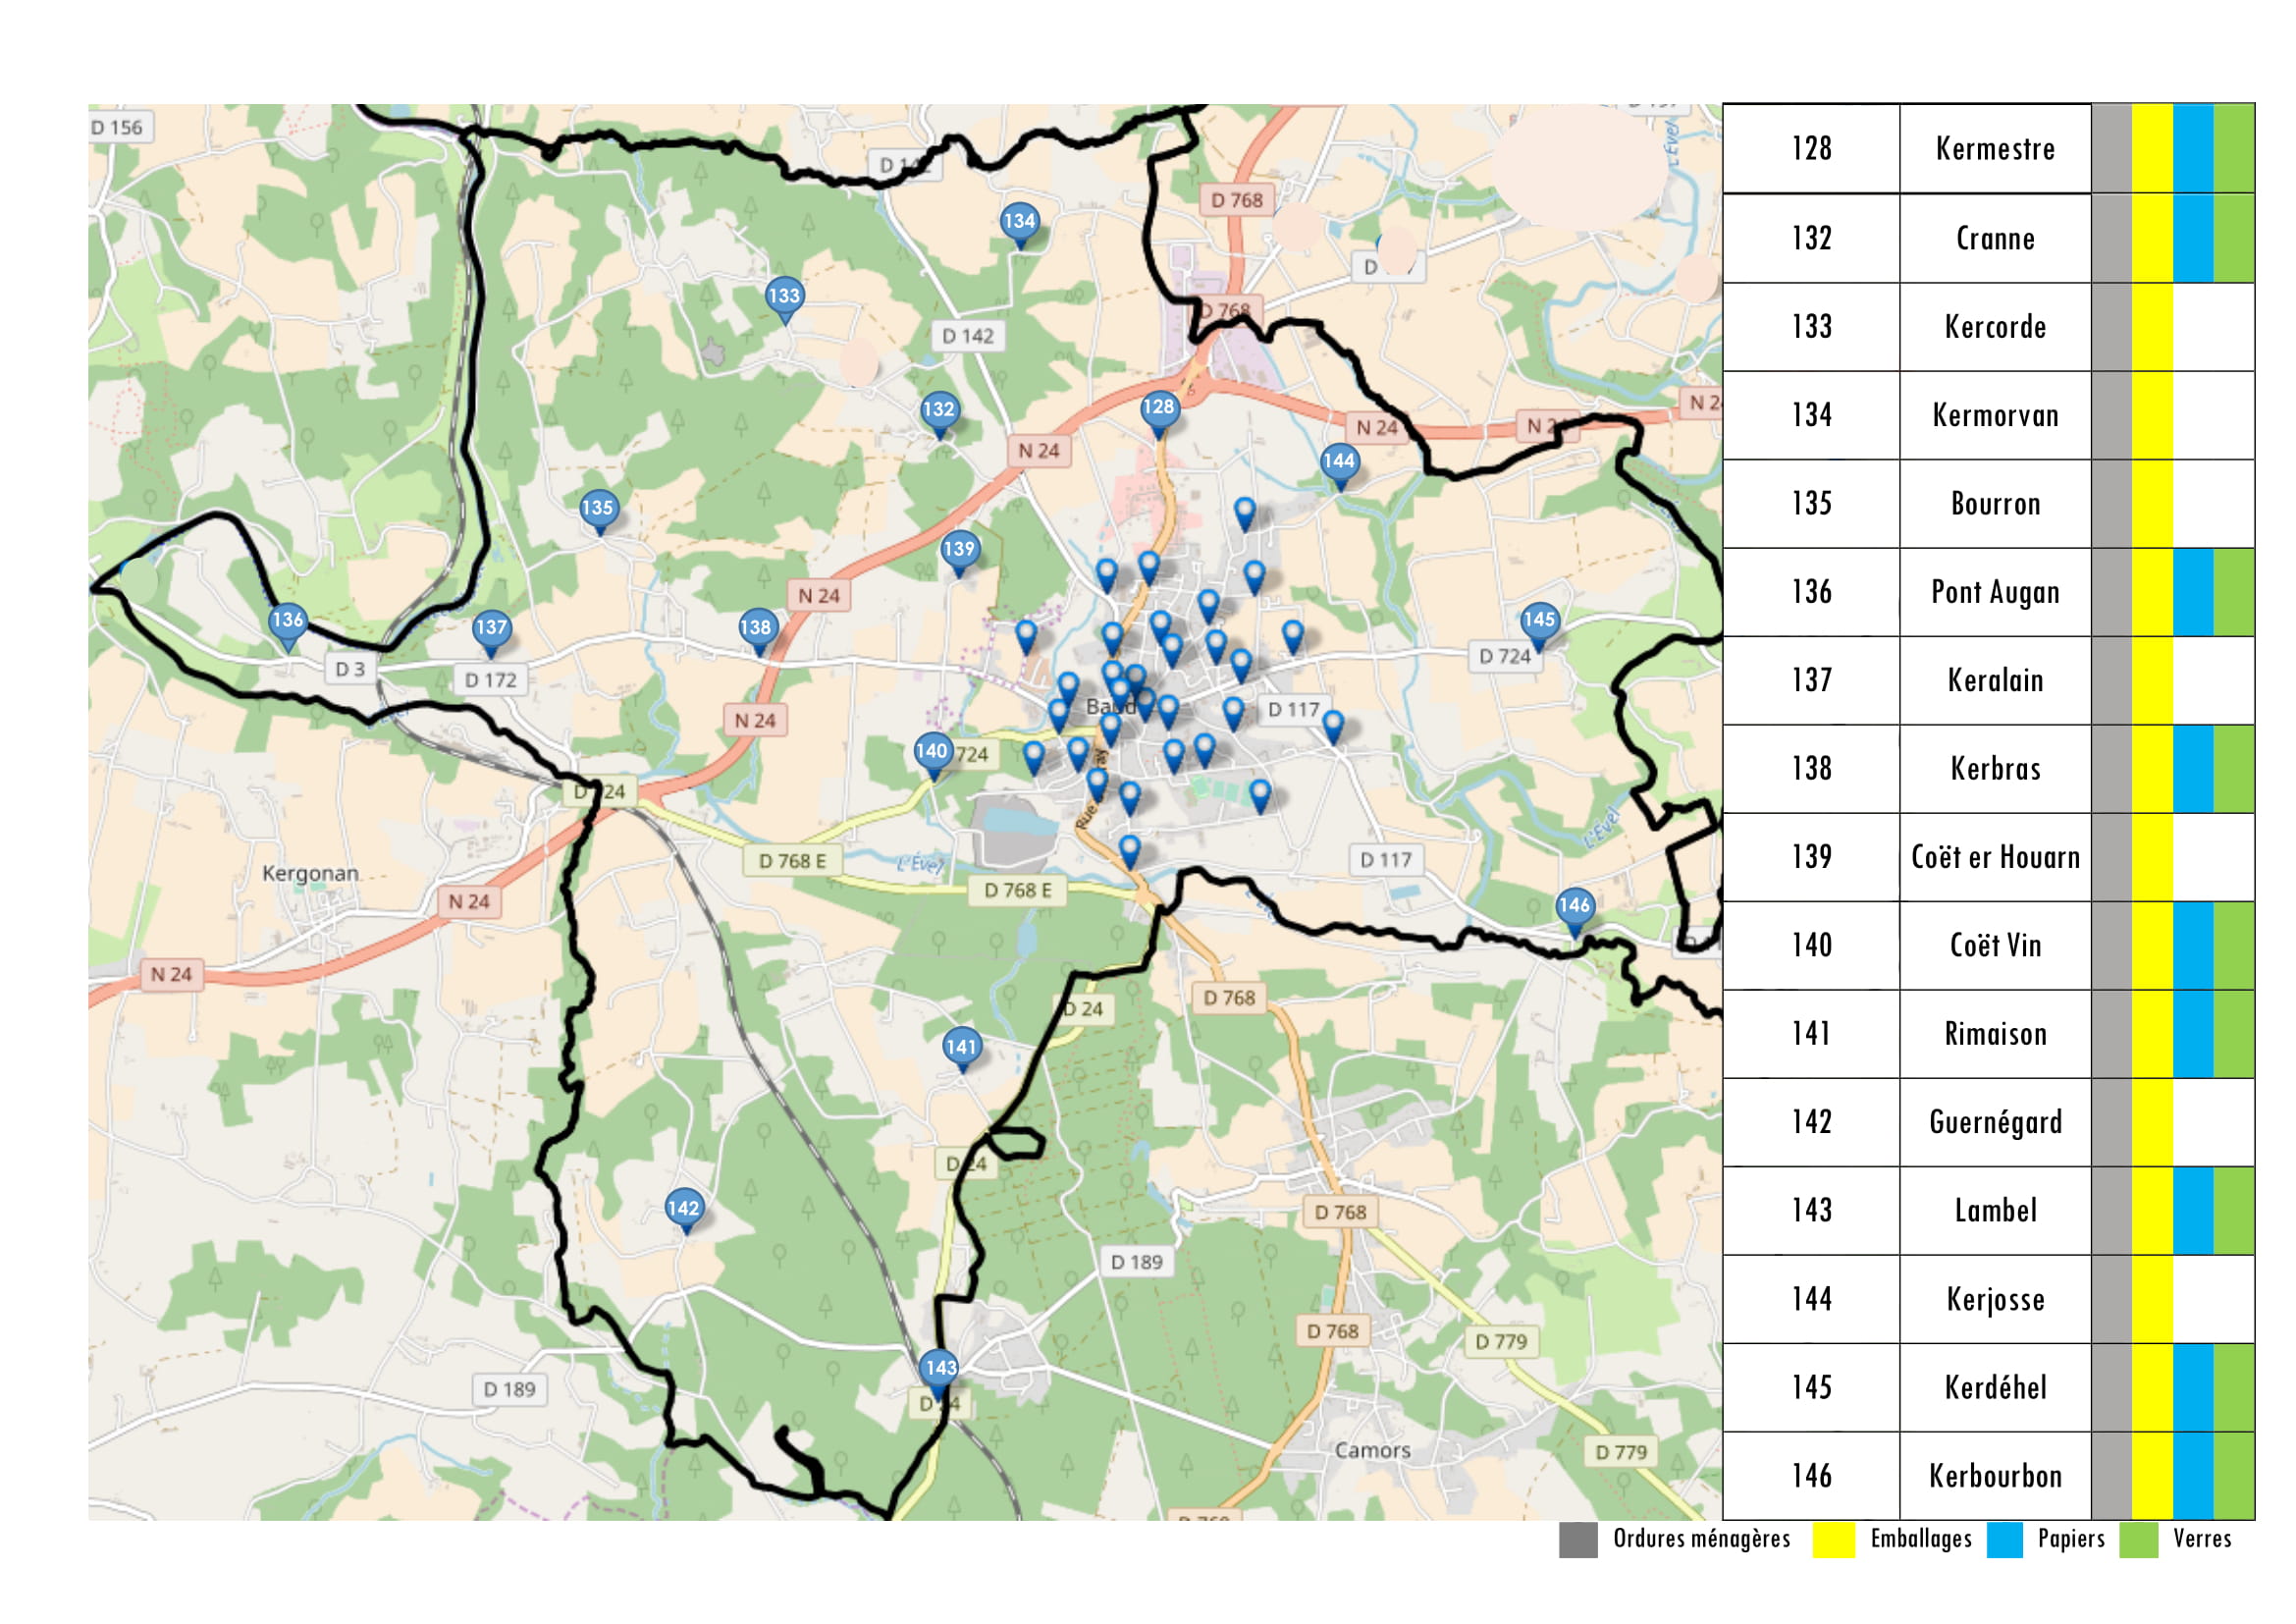This screenshot has height=1624, width=2296.
Task: Click the blue Papiers legend swatch
Action: [x=2005, y=1540]
